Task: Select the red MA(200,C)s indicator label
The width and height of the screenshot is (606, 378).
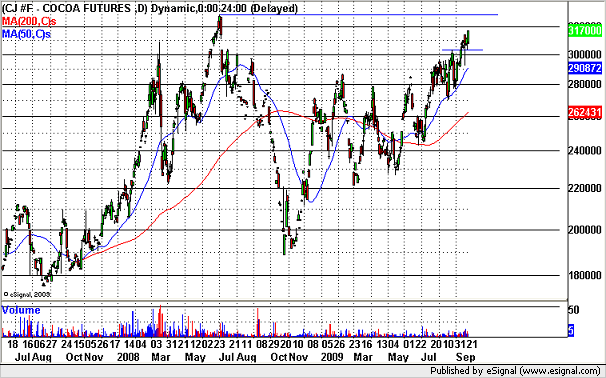Action: tap(29, 21)
